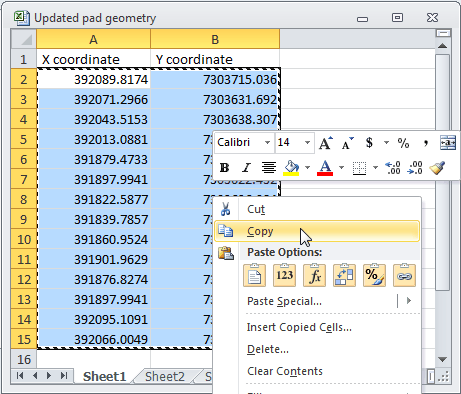461x394 pixels.
Task: Select column A header
Action: [x=93, y=39]
